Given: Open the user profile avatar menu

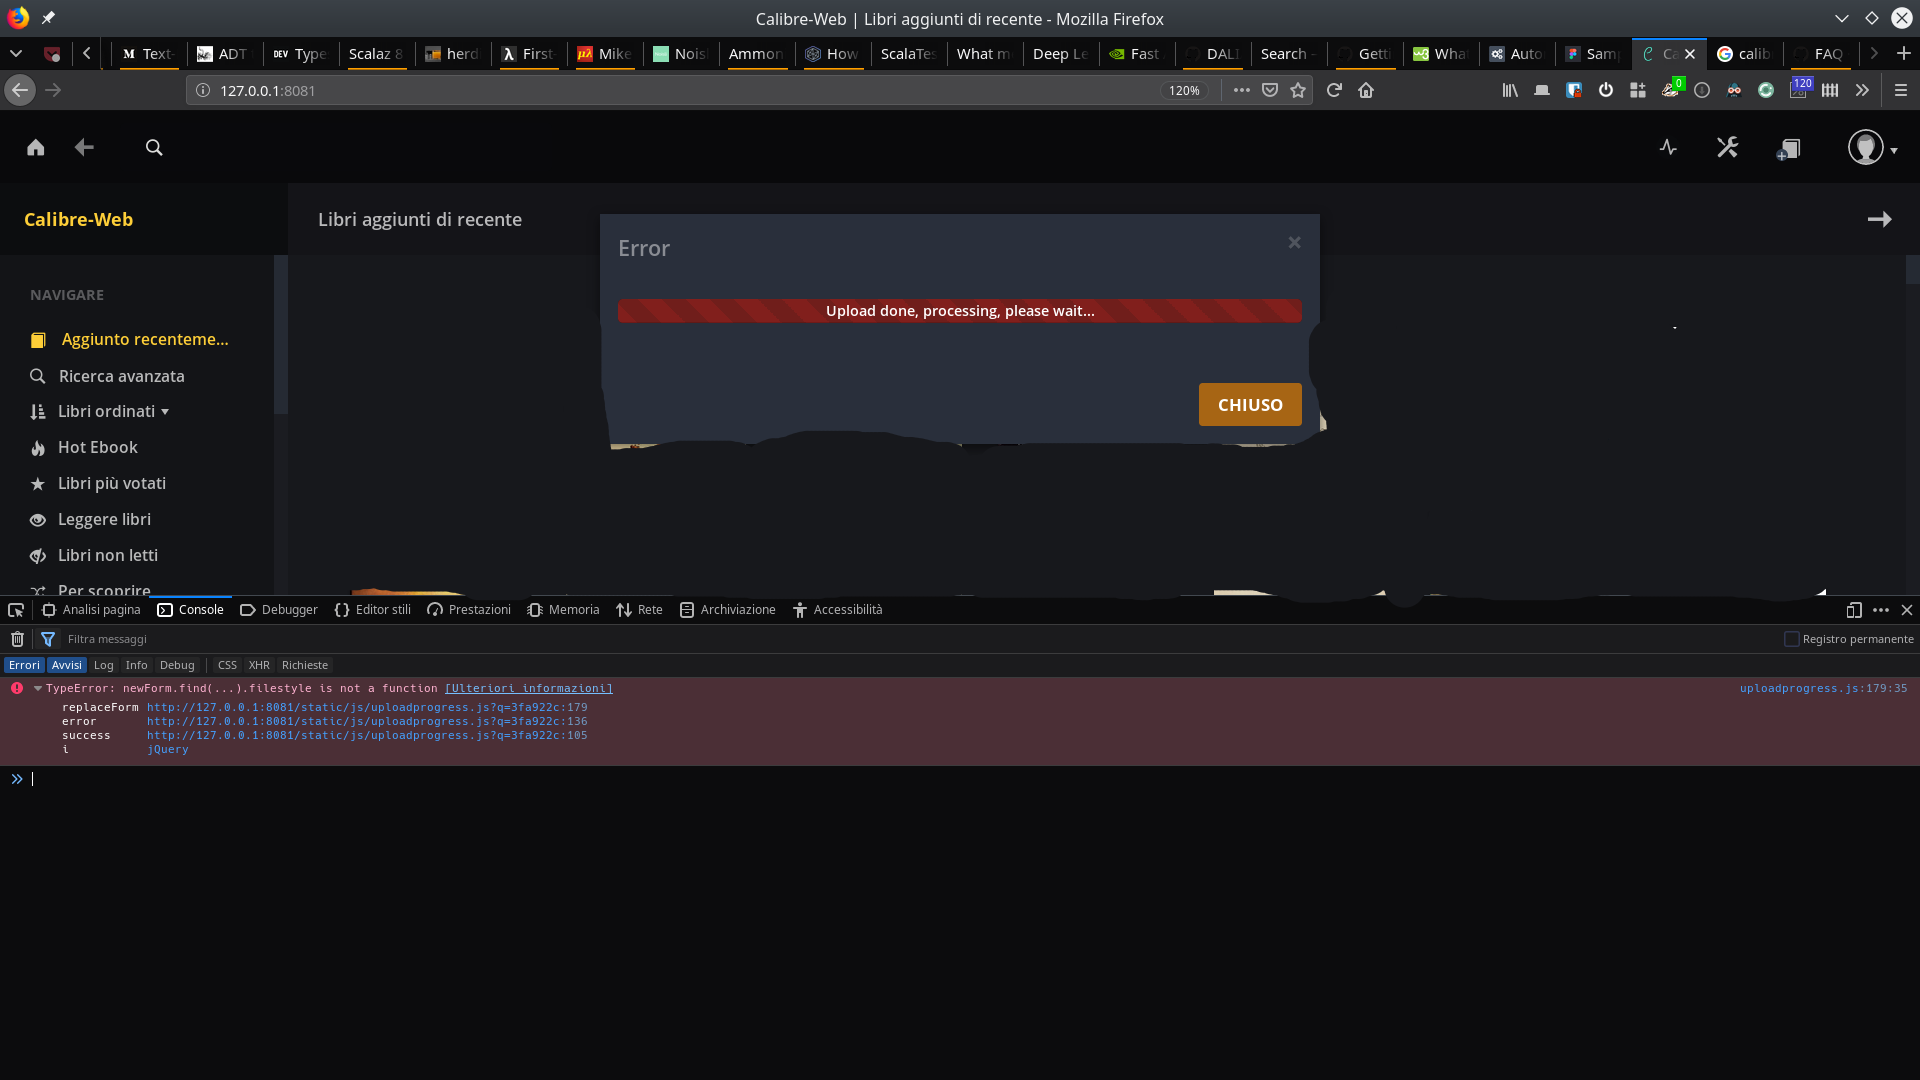Looking at the screenshot, I should [1872, 148].
